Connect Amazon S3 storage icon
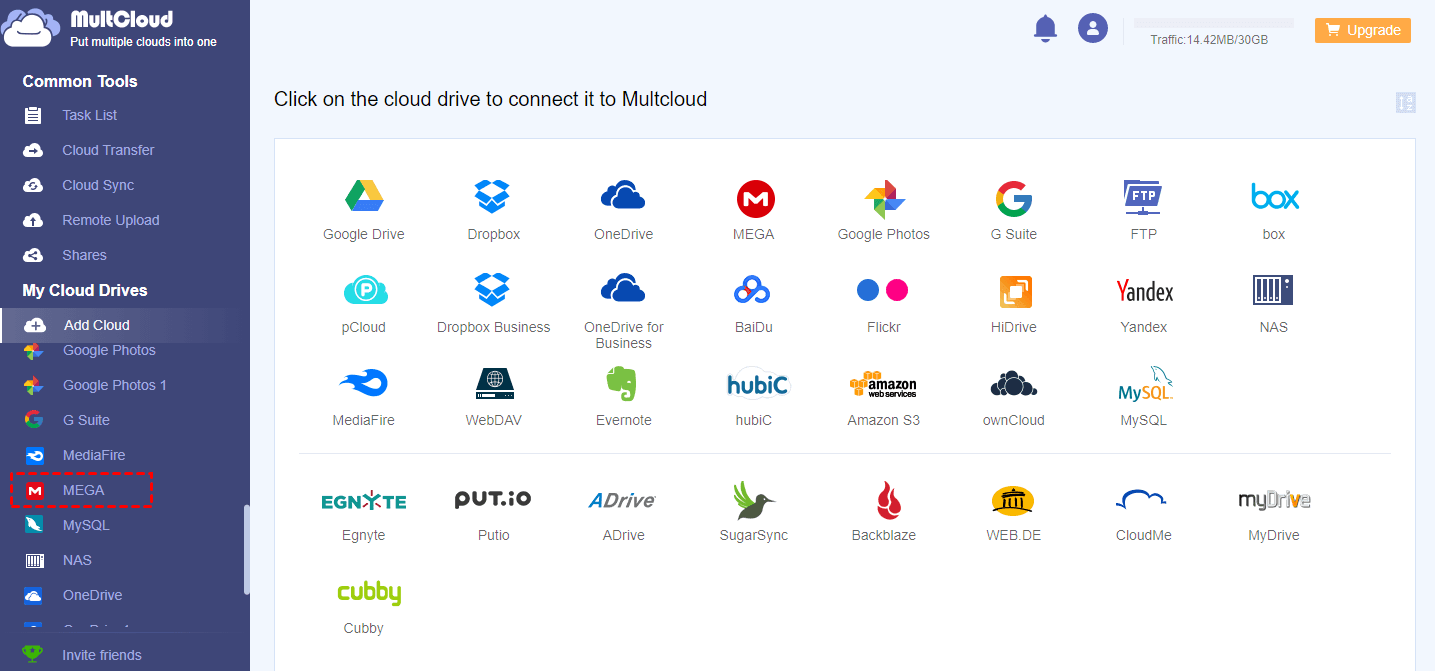Screen dimensions: 1435x671 tap(883, 385)
